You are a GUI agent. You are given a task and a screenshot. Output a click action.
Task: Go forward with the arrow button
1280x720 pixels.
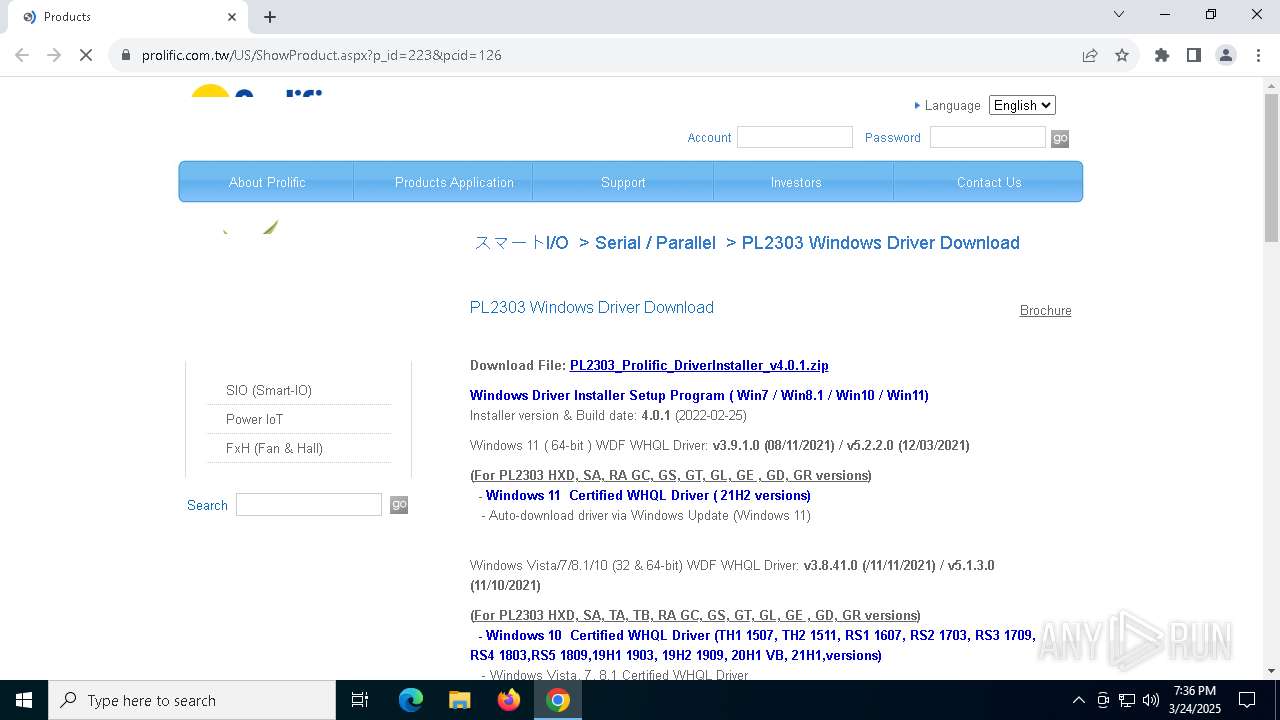(x=54, y=55)
